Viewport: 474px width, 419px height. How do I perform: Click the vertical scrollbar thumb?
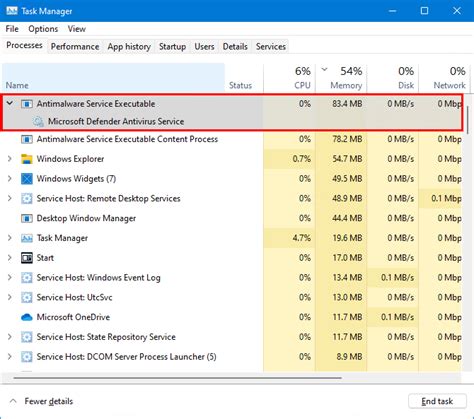coord(468,120)
